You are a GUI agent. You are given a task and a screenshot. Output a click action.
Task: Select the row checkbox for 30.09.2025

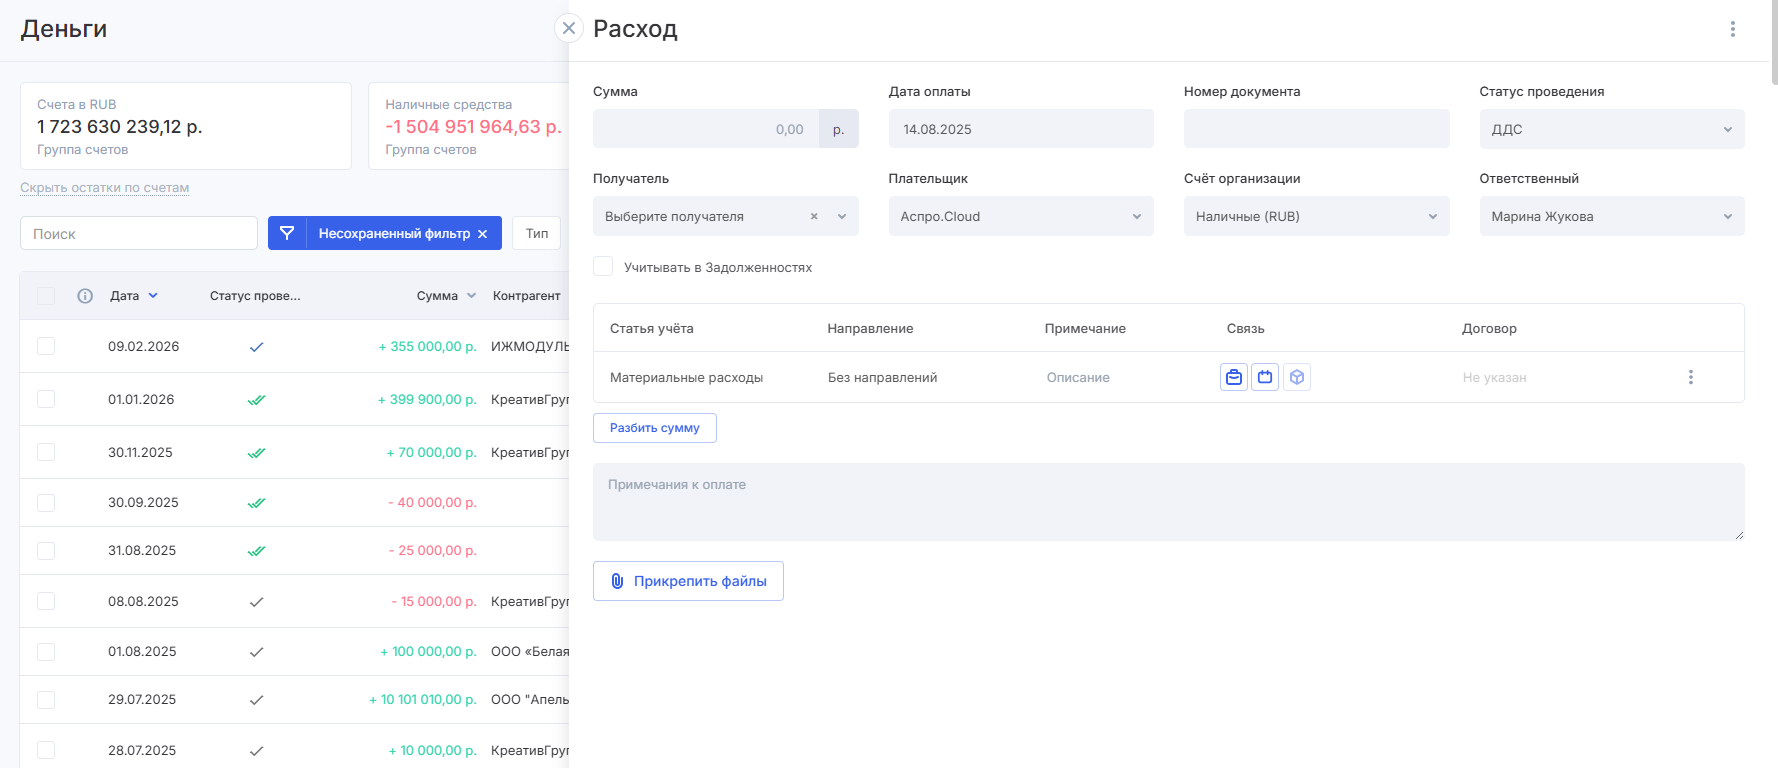point(46,502)
